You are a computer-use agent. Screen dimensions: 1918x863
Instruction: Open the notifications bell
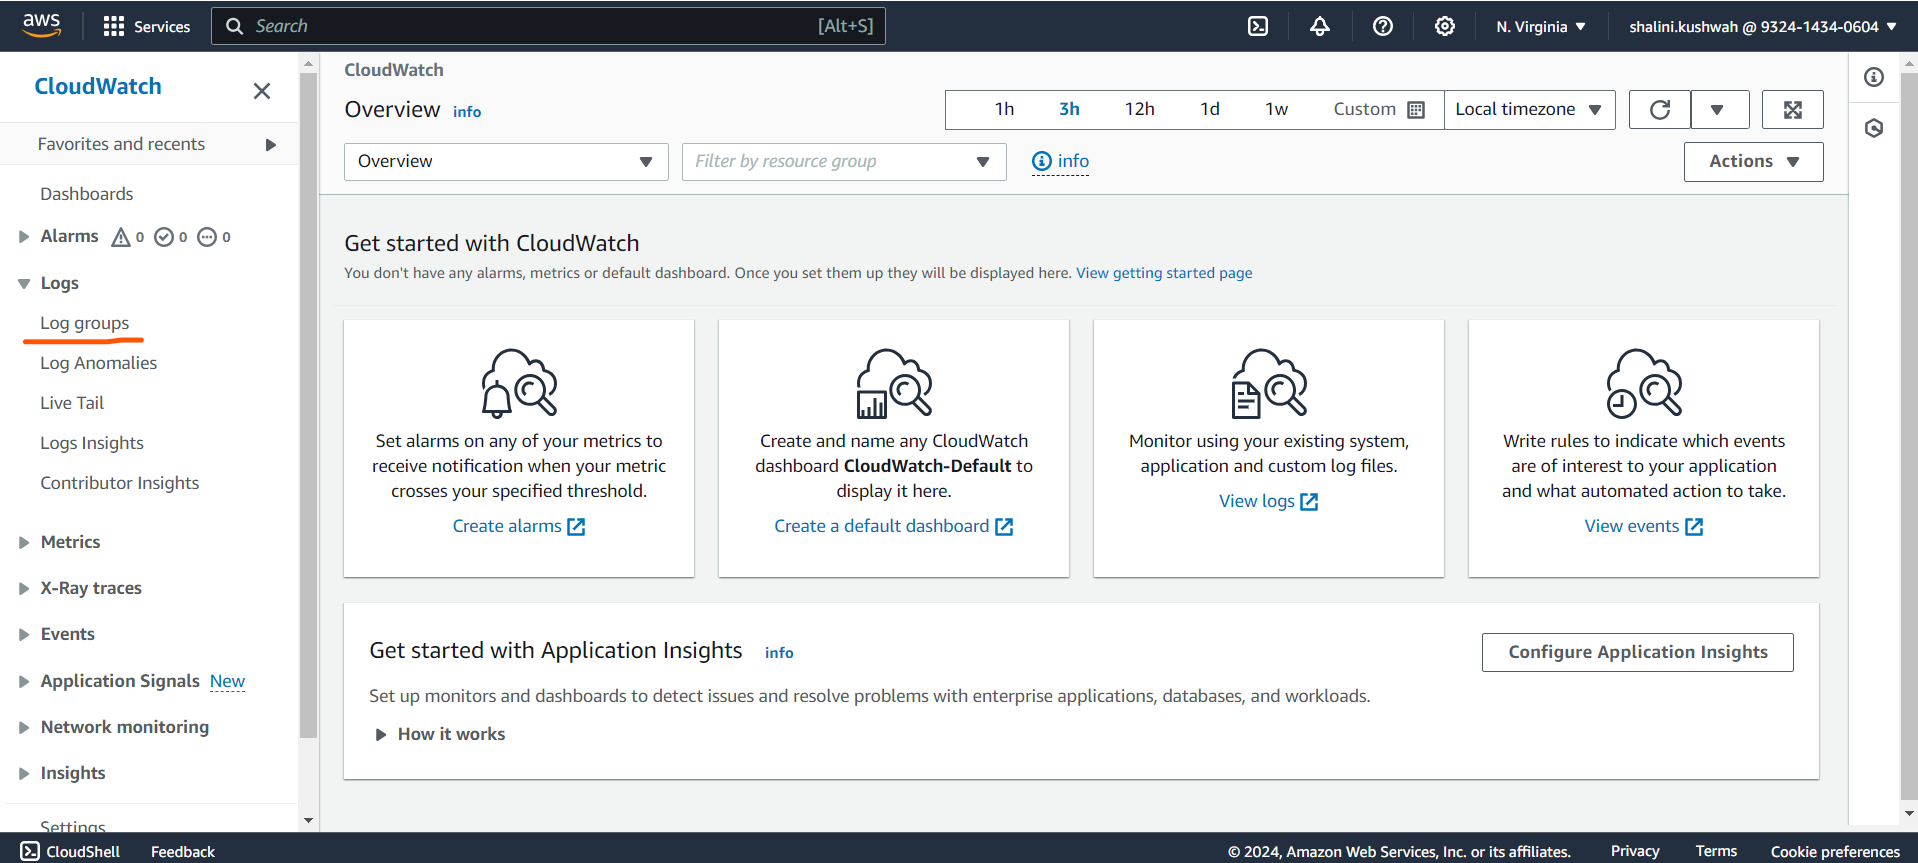[1320, 26]
